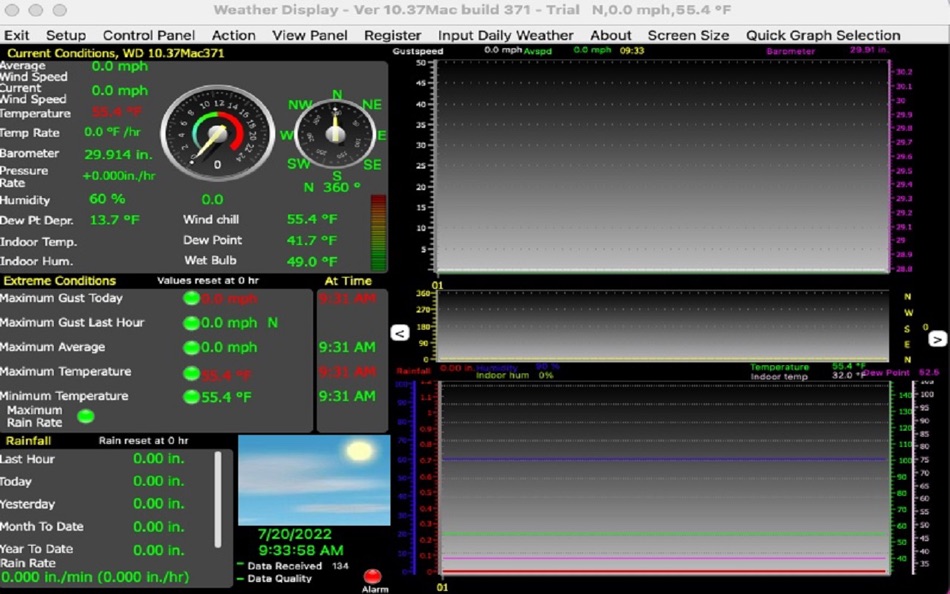Click the Indoor temp graph legend label
The image size is (950, 594).
coord(779,376)
